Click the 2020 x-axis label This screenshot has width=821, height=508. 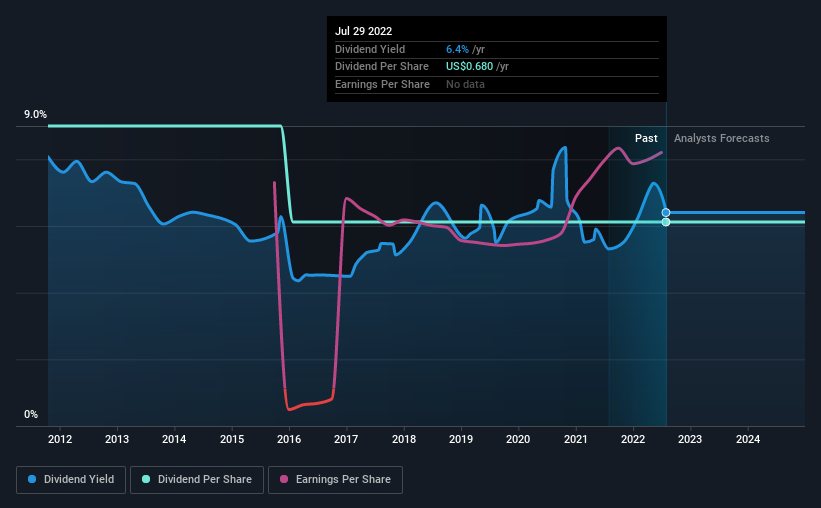pyautogui.click(x=518, y=439)
